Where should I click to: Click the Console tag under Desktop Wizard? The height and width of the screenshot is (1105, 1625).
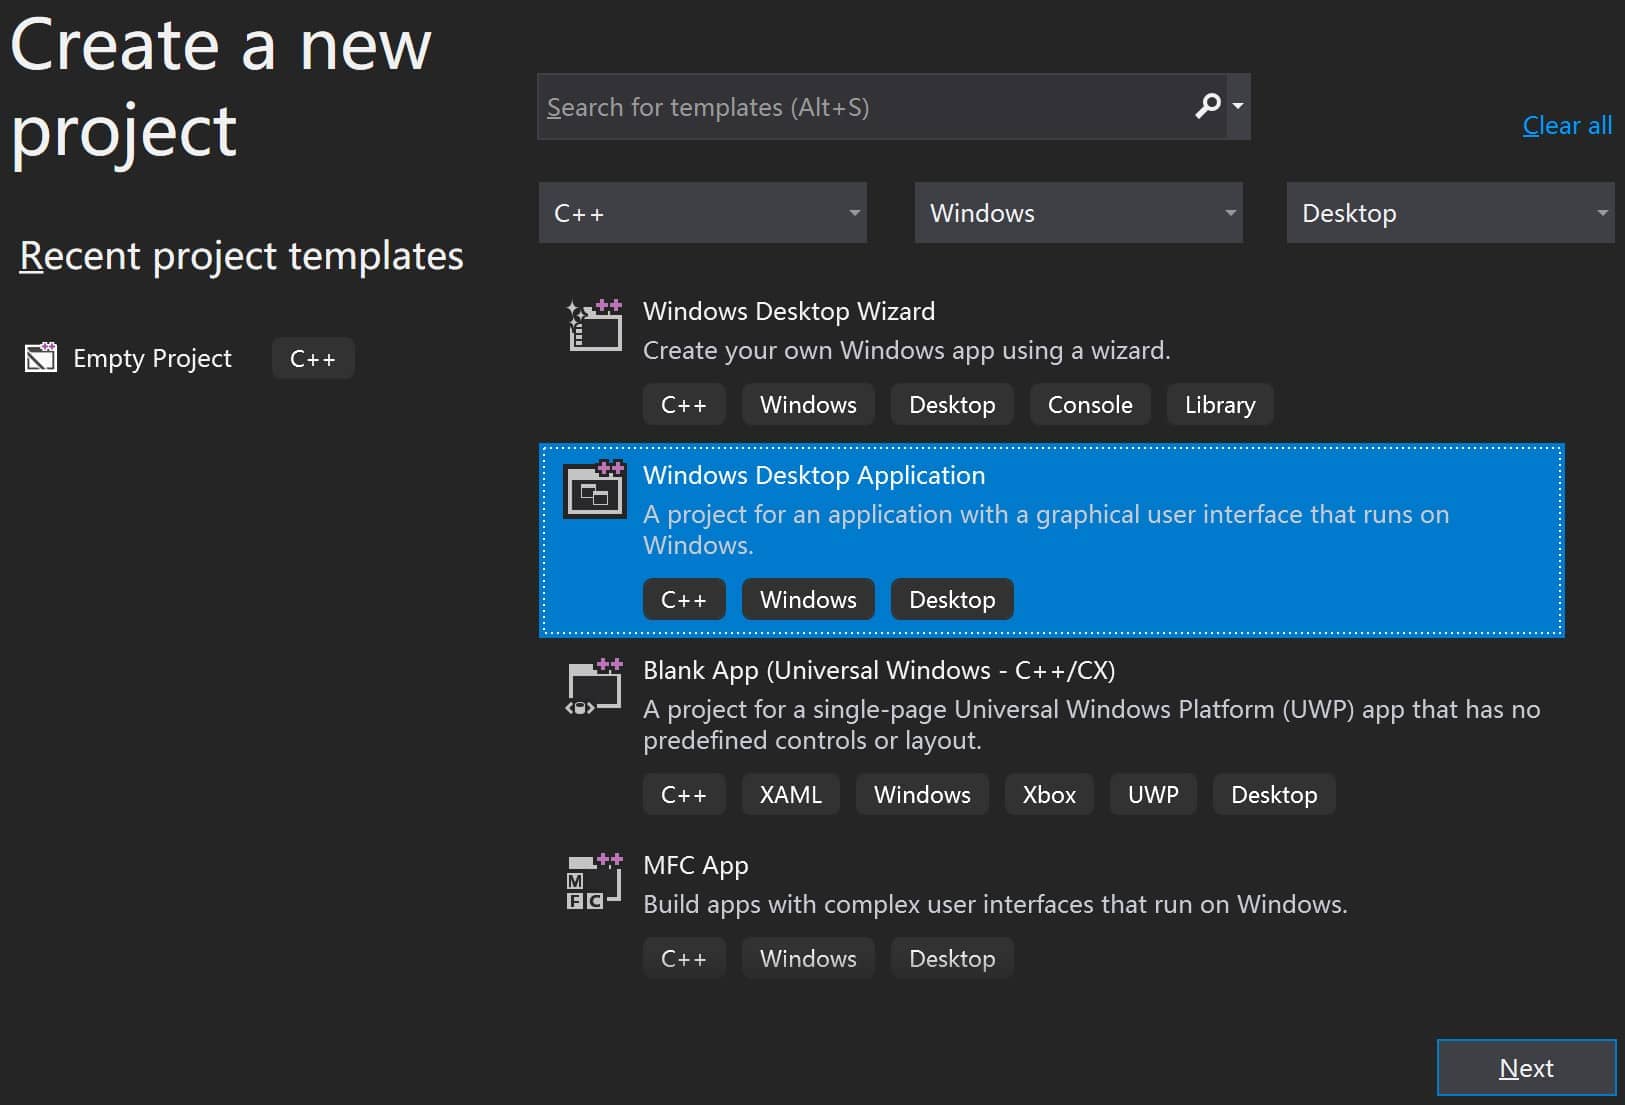click(x=1090, y=405)
